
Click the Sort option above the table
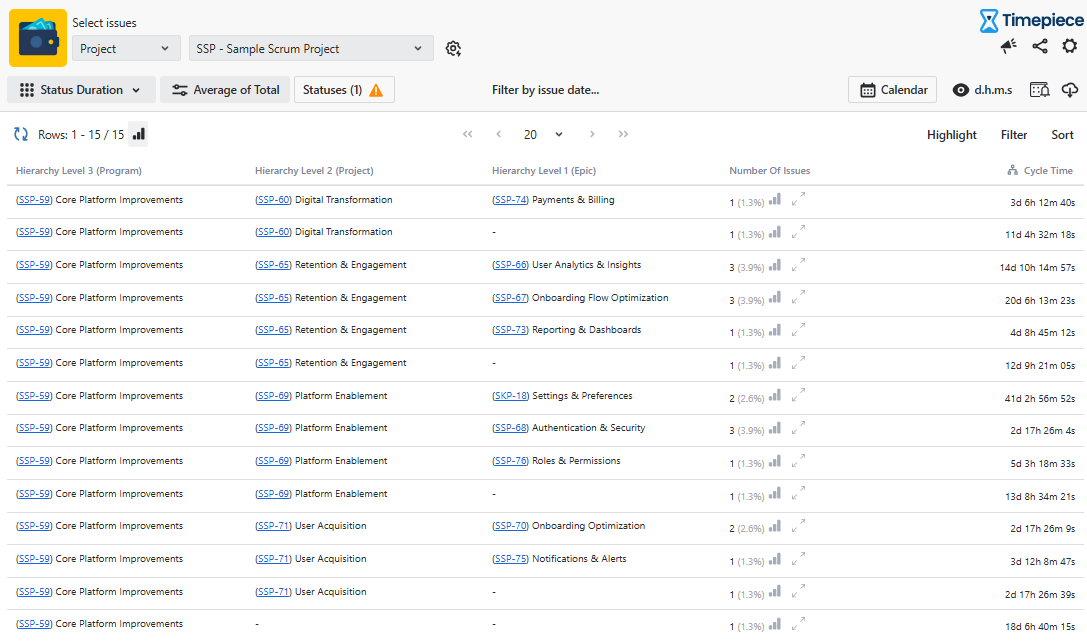1062,135
